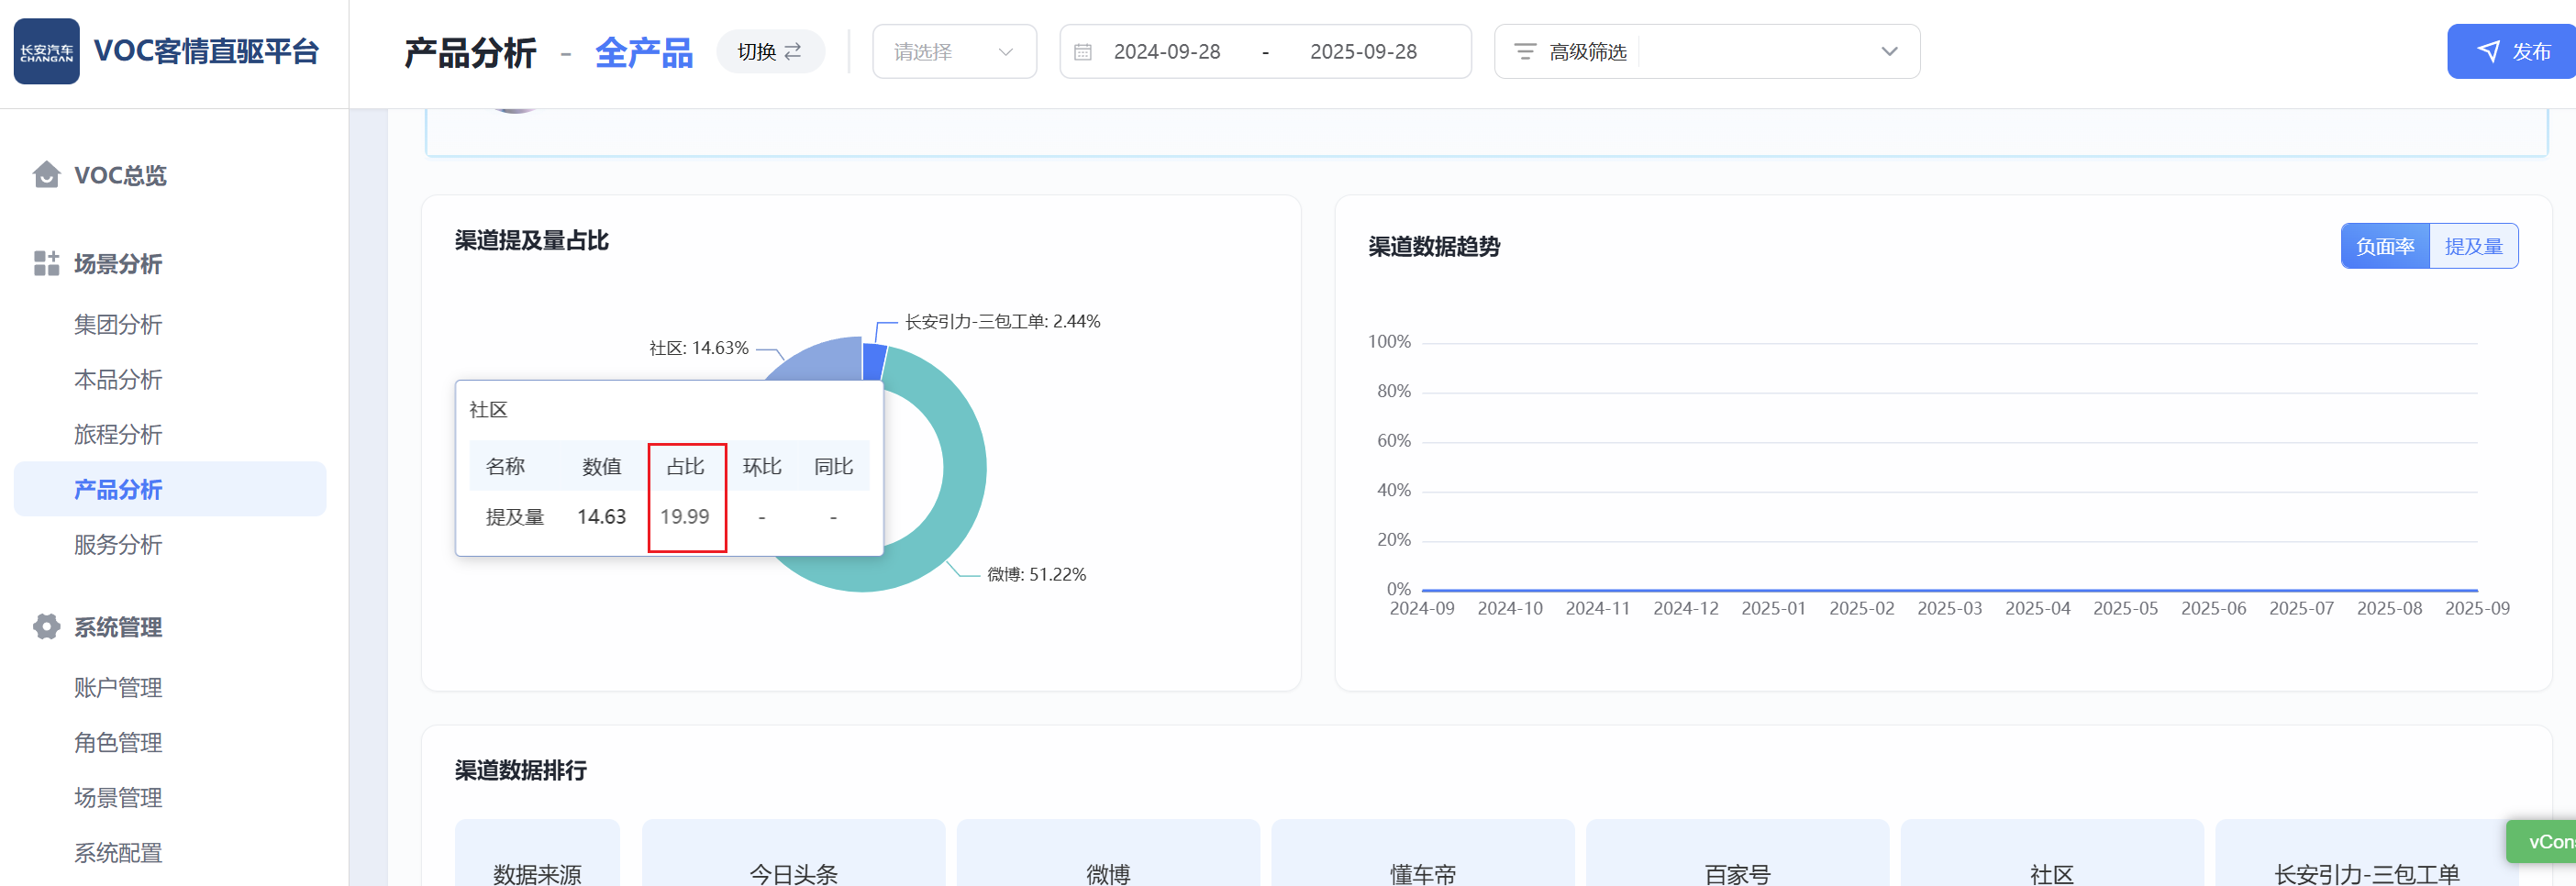This screenshot has width=2576, height=886.
Task: Click the 全产品 title link
Action: click(643, 53)
